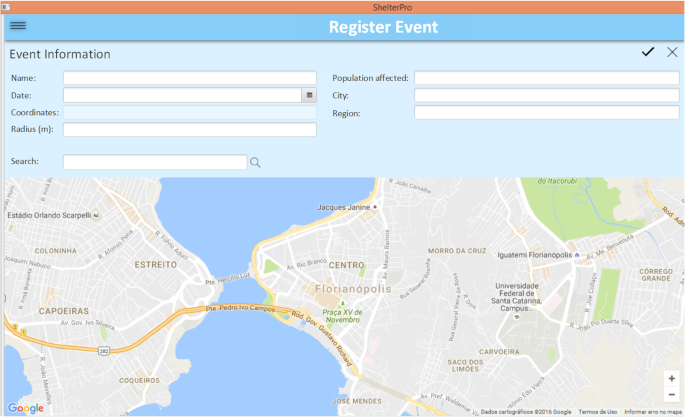Click the COQUEIROS neighborhood label
The height and width of the screenshot is (417, 685).
[x=139, y=380]
